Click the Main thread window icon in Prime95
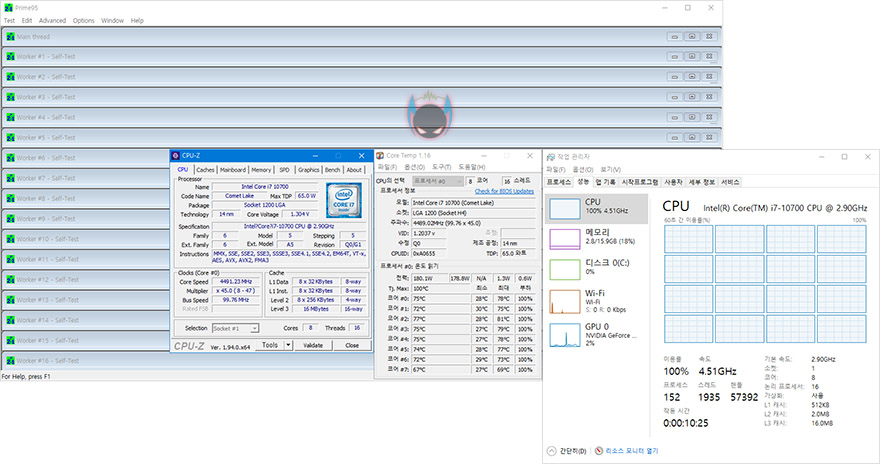This screenshot has width=880, height=464. point(10,36)
